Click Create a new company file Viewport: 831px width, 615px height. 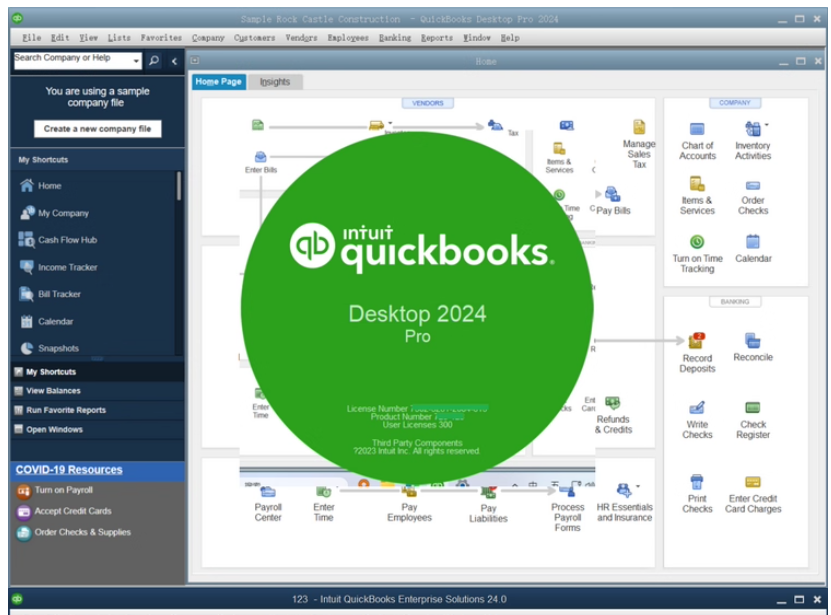pyautogui.click(x=96, y=129)
